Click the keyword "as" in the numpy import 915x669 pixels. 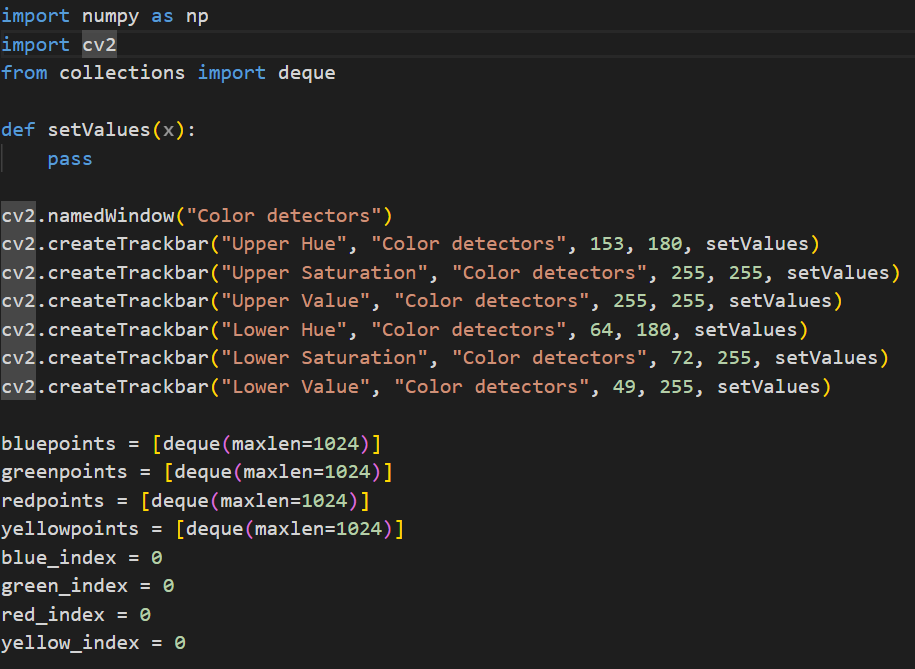162,16
